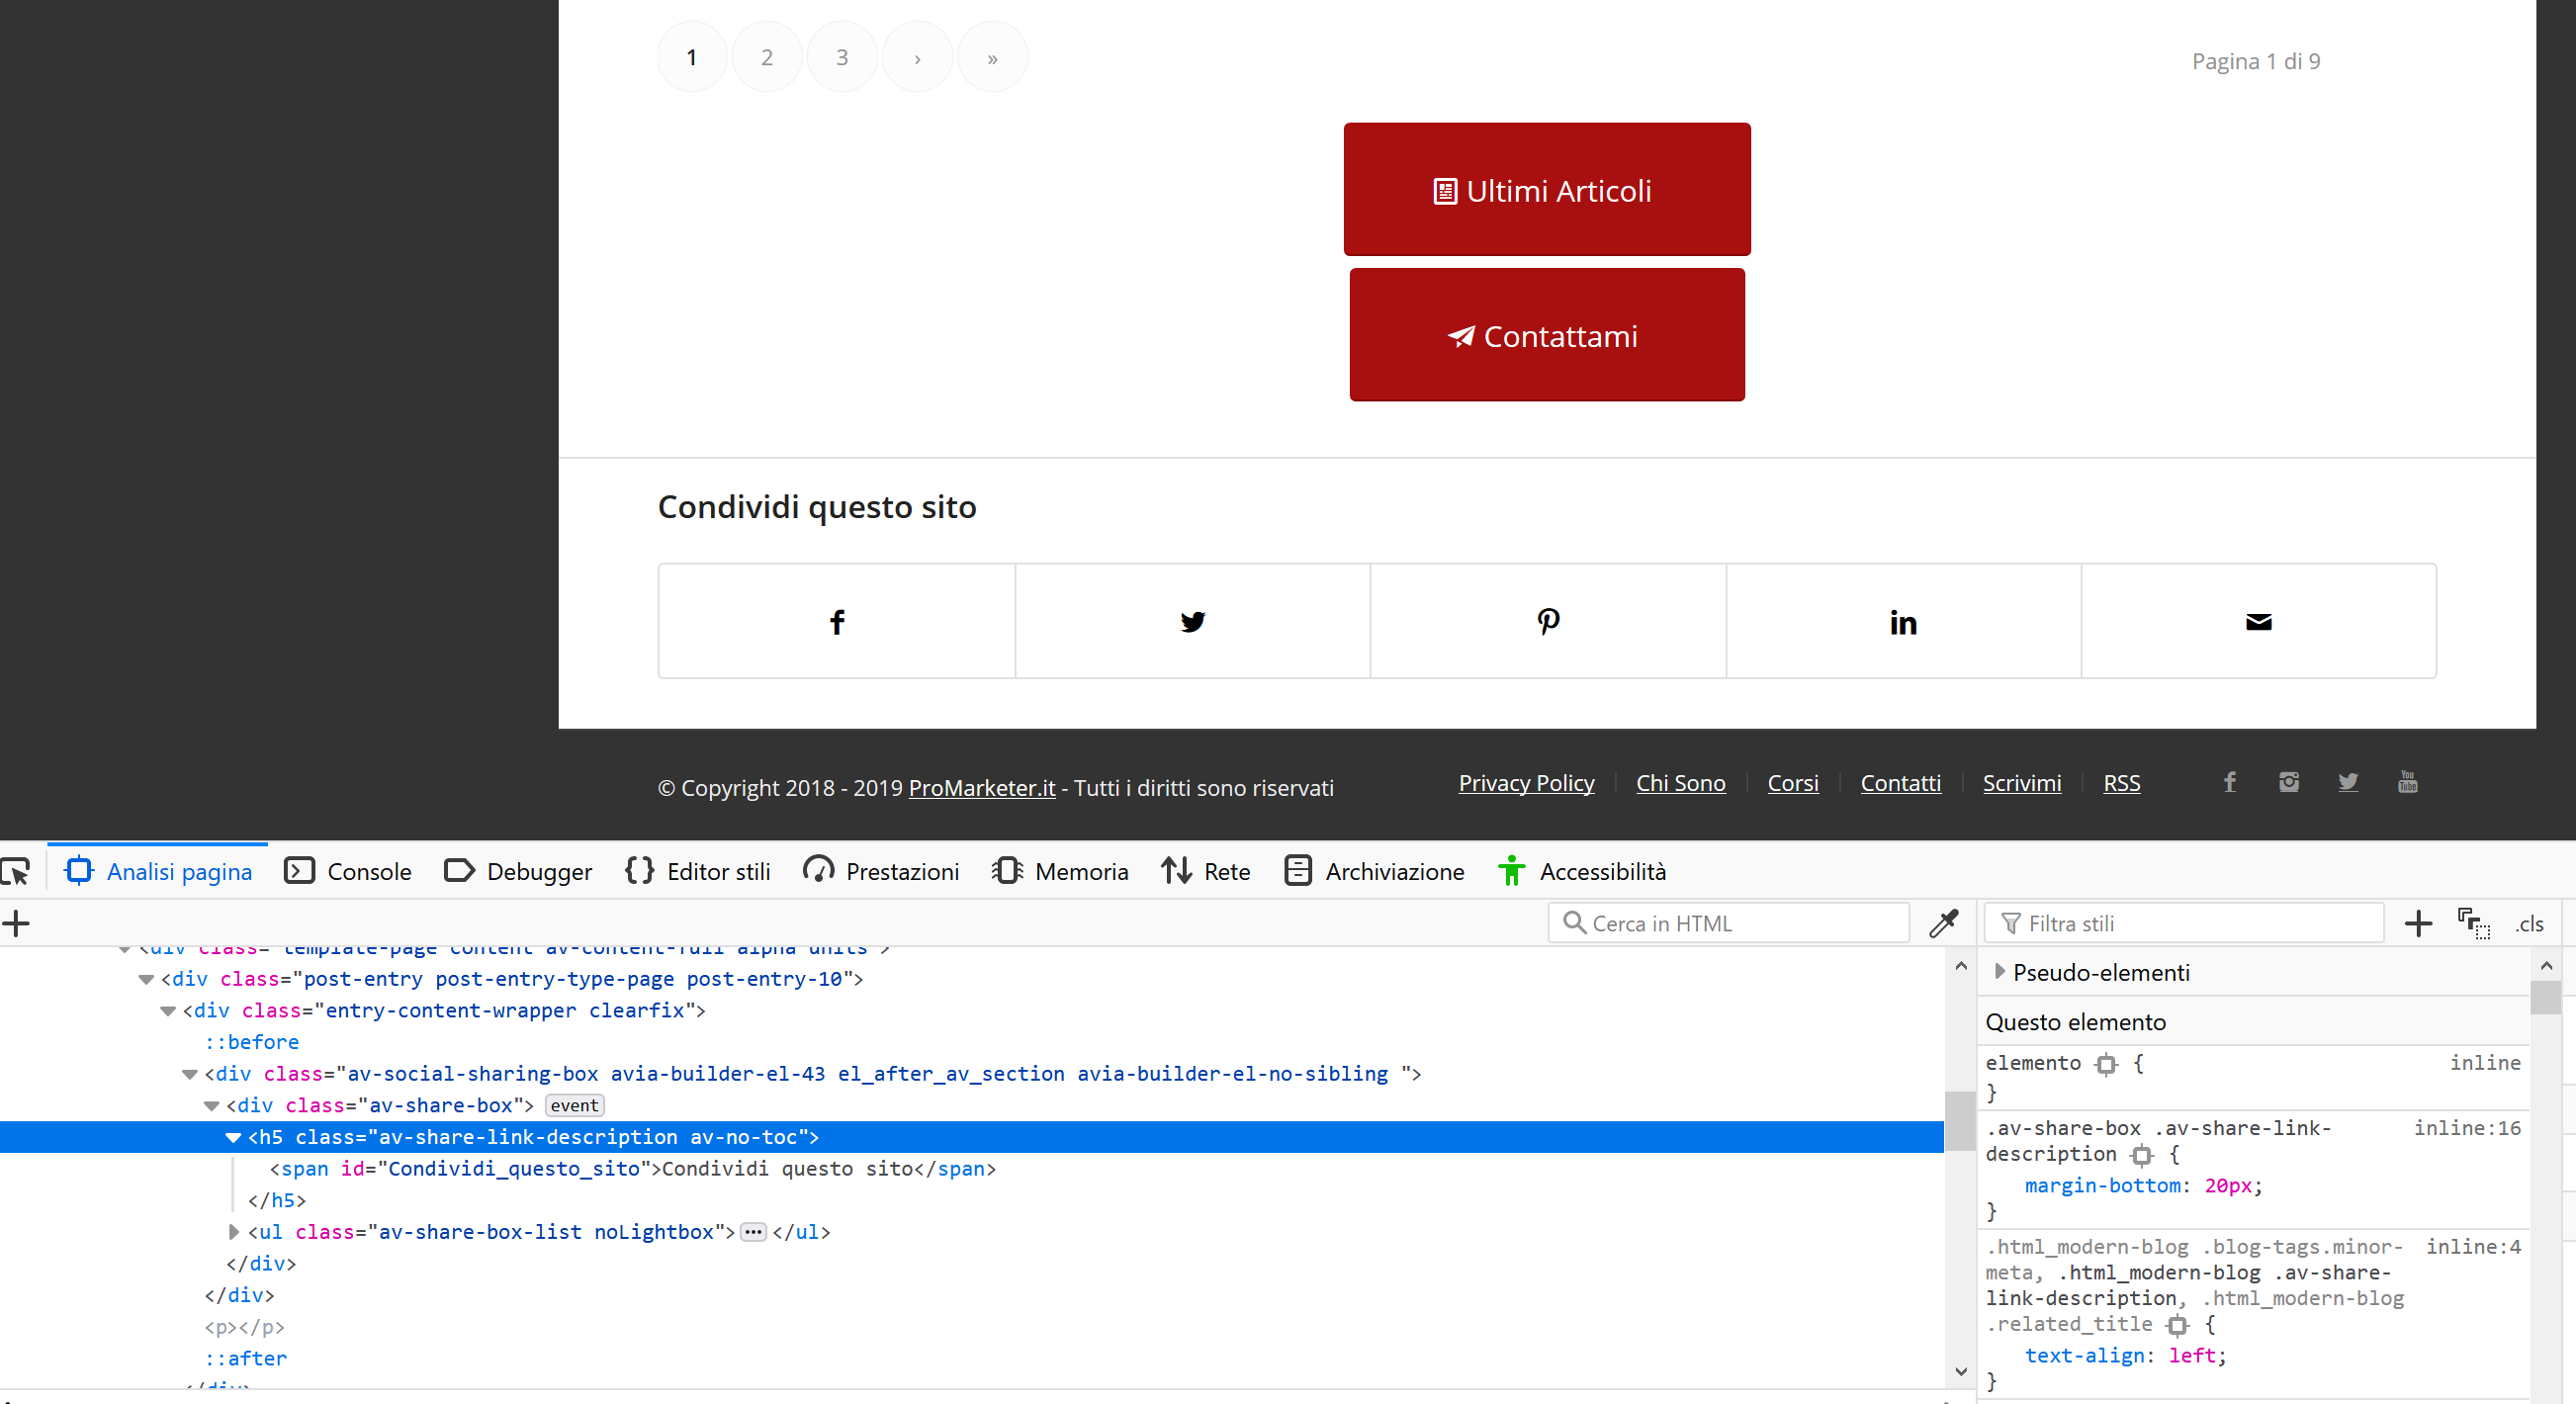The width and height of the screenshot is (2576, 1404).
Task: Click the YouTube icon in the footer
Action: point(2407,782)
